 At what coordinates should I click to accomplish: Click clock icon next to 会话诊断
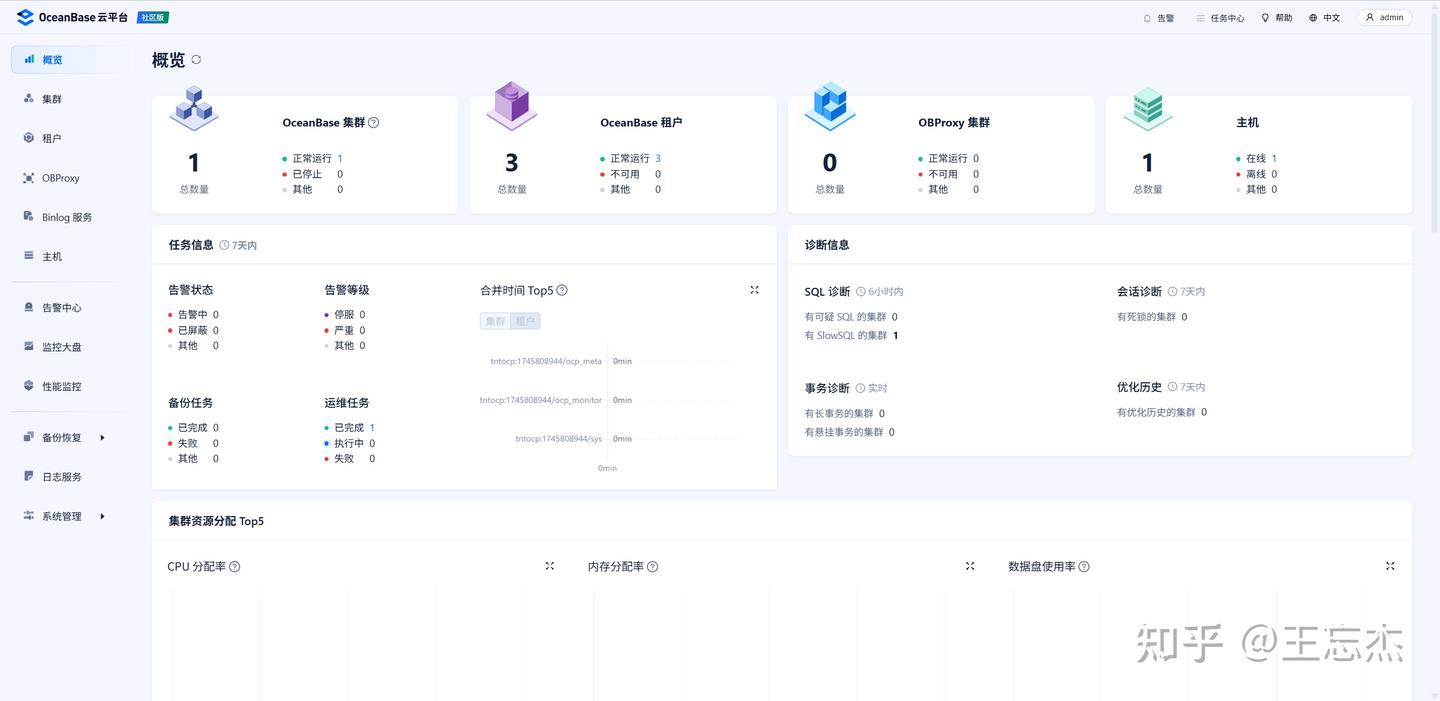coord(1173,292)
